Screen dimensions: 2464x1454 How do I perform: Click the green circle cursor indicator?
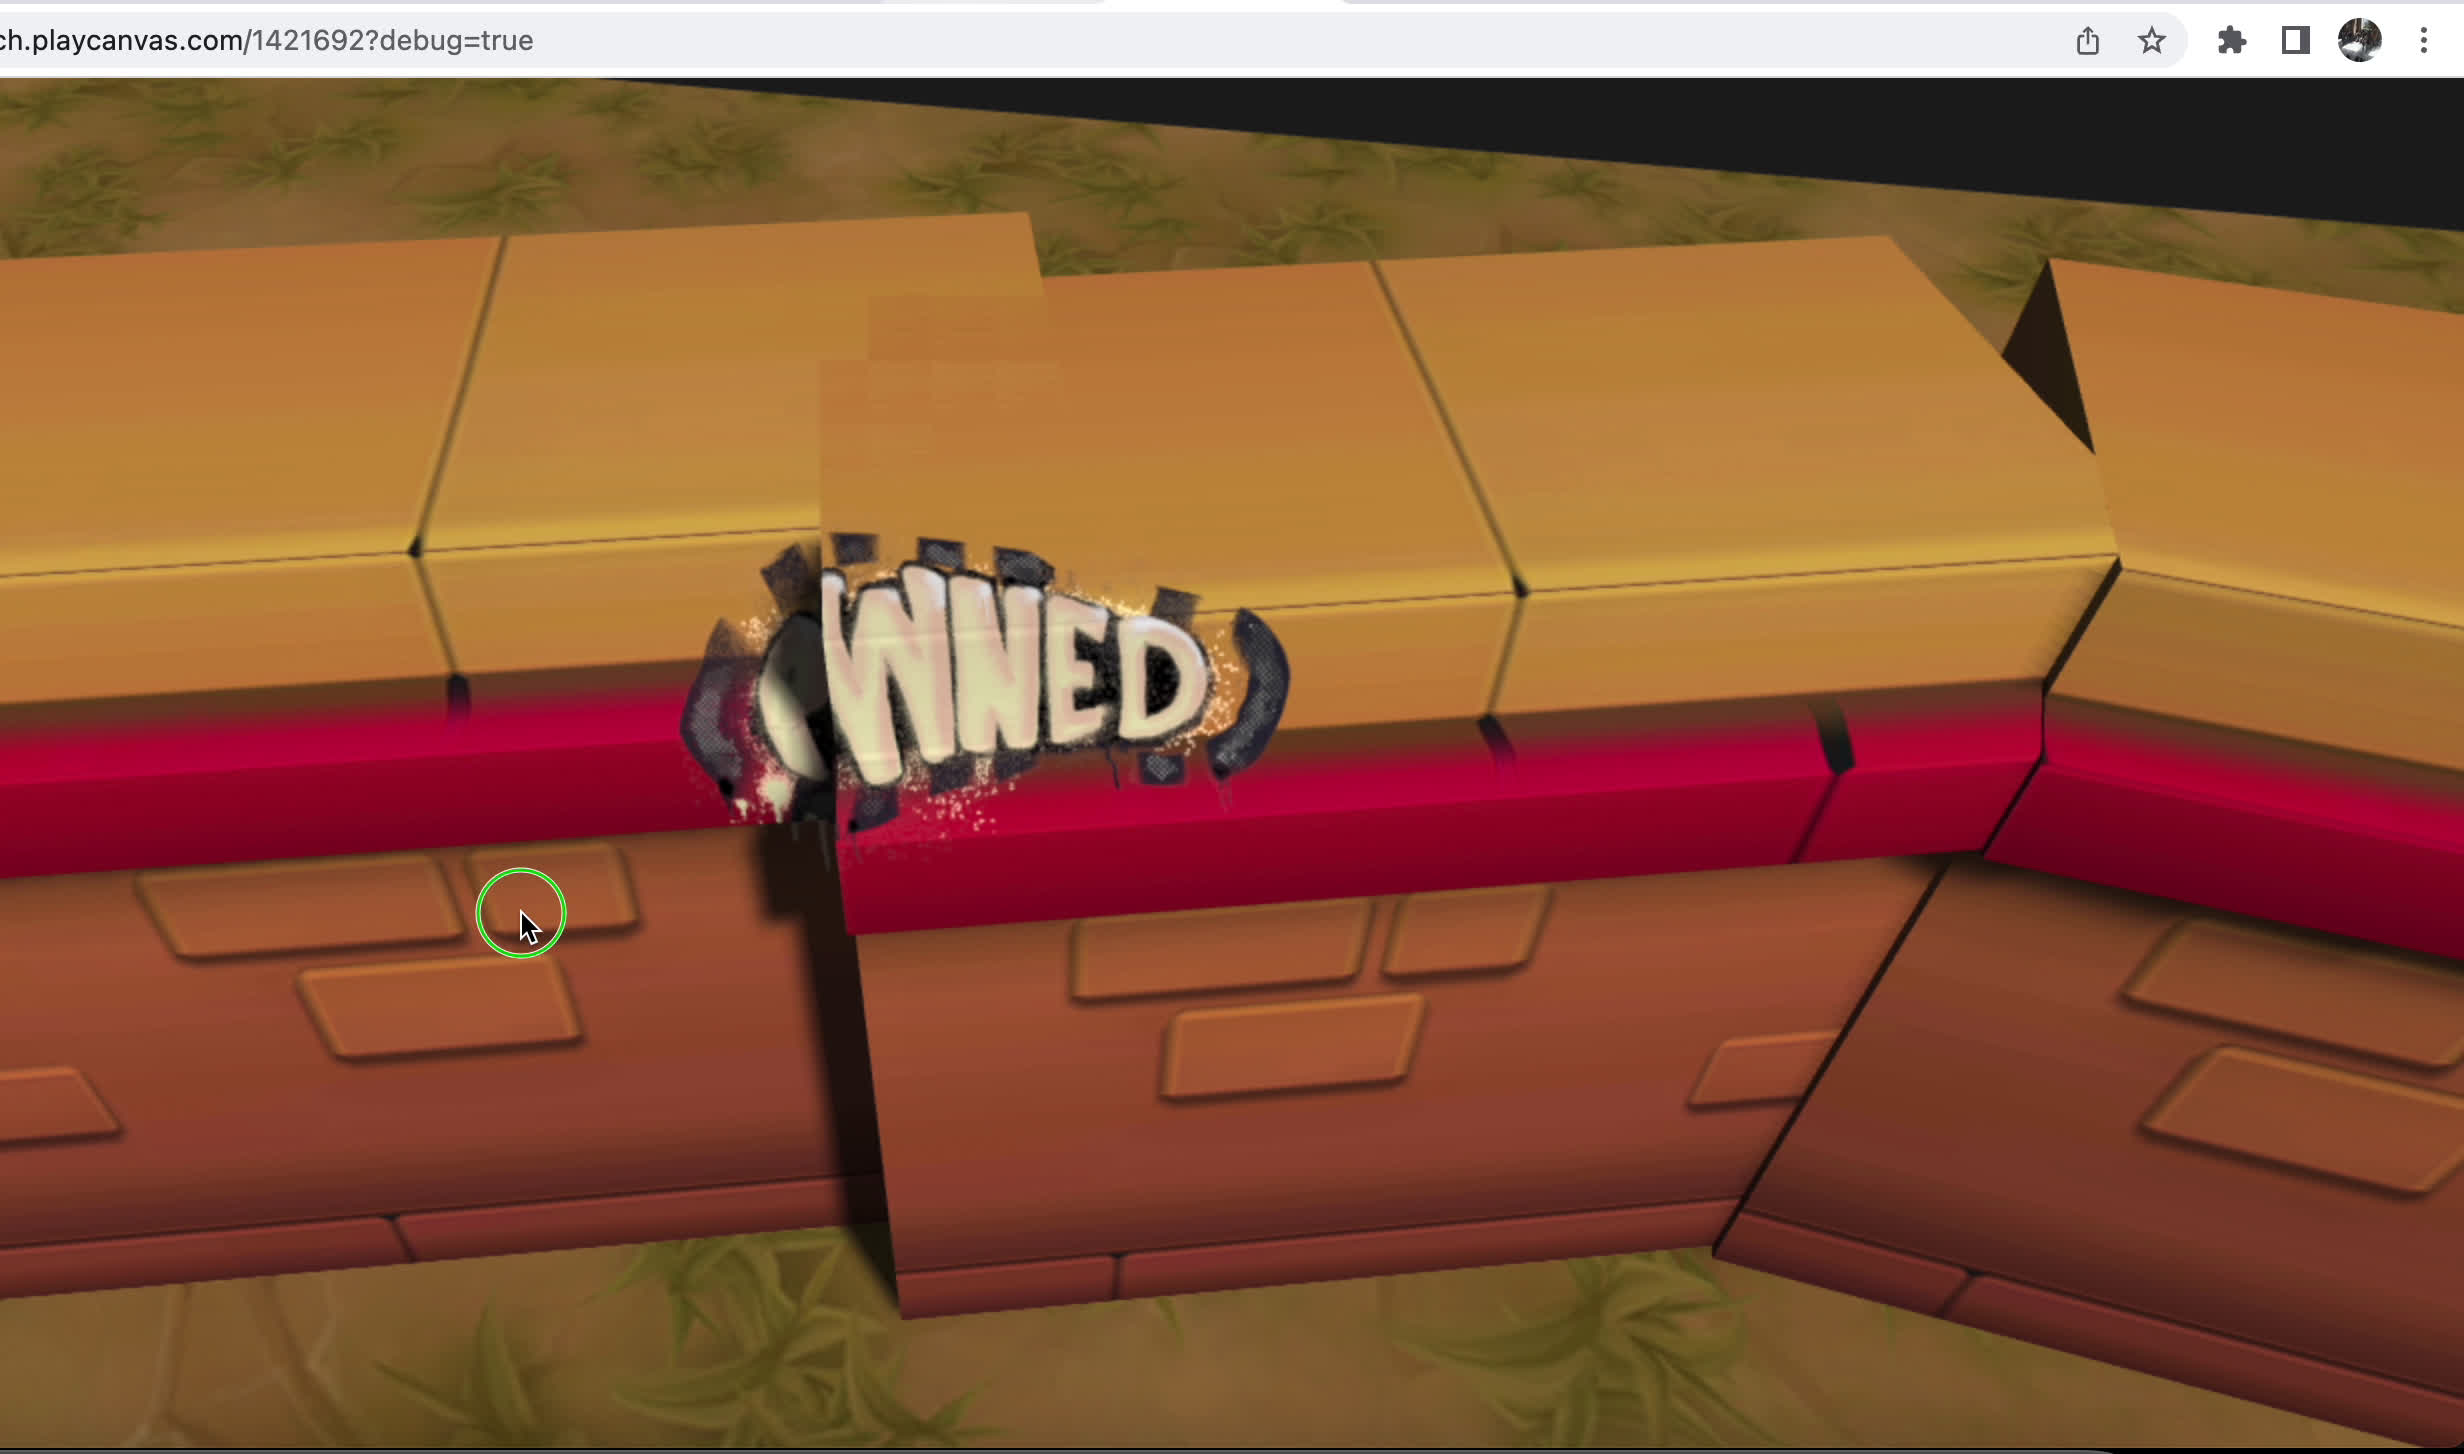(521, 916)
